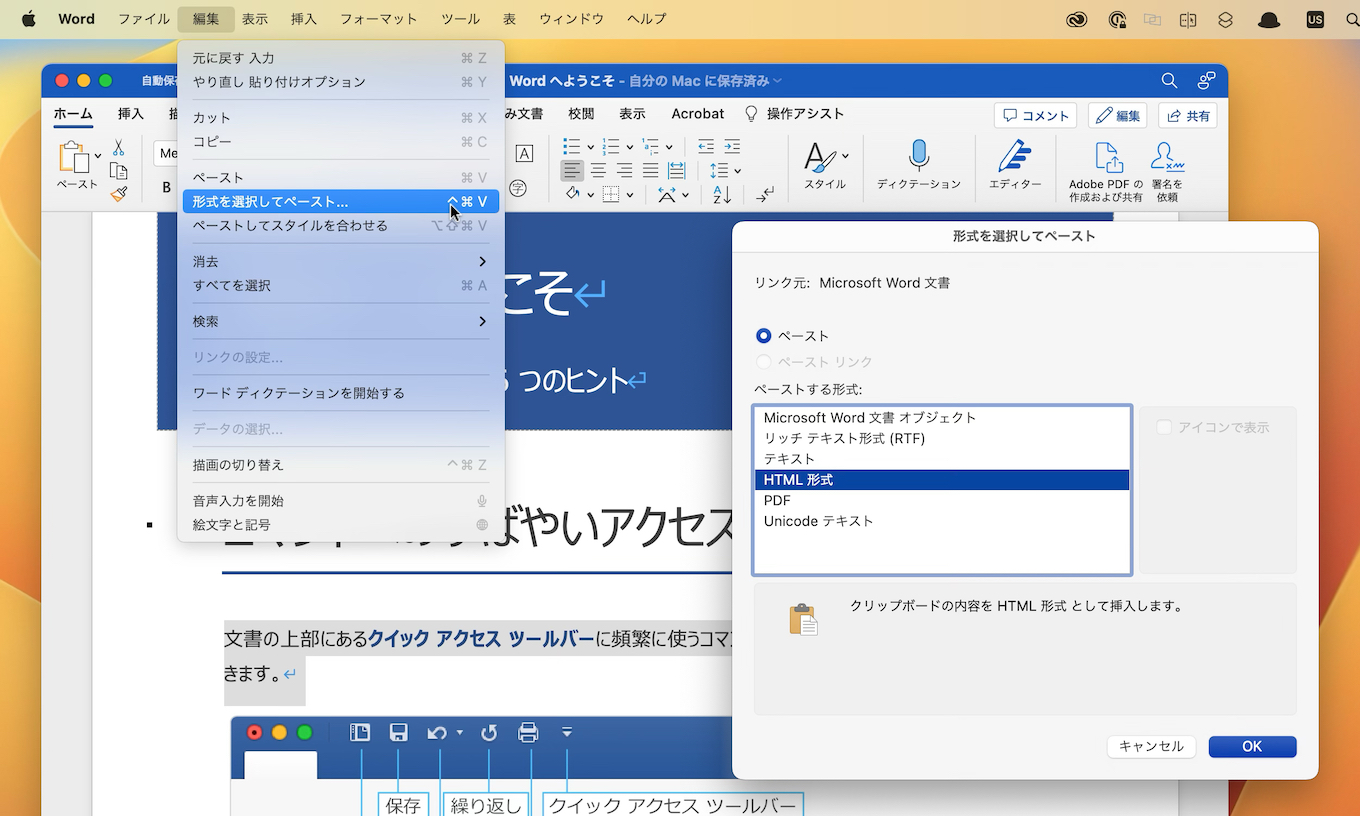
Task: Open the スタイル styles pane icon
Action: (x=820, y=156)
